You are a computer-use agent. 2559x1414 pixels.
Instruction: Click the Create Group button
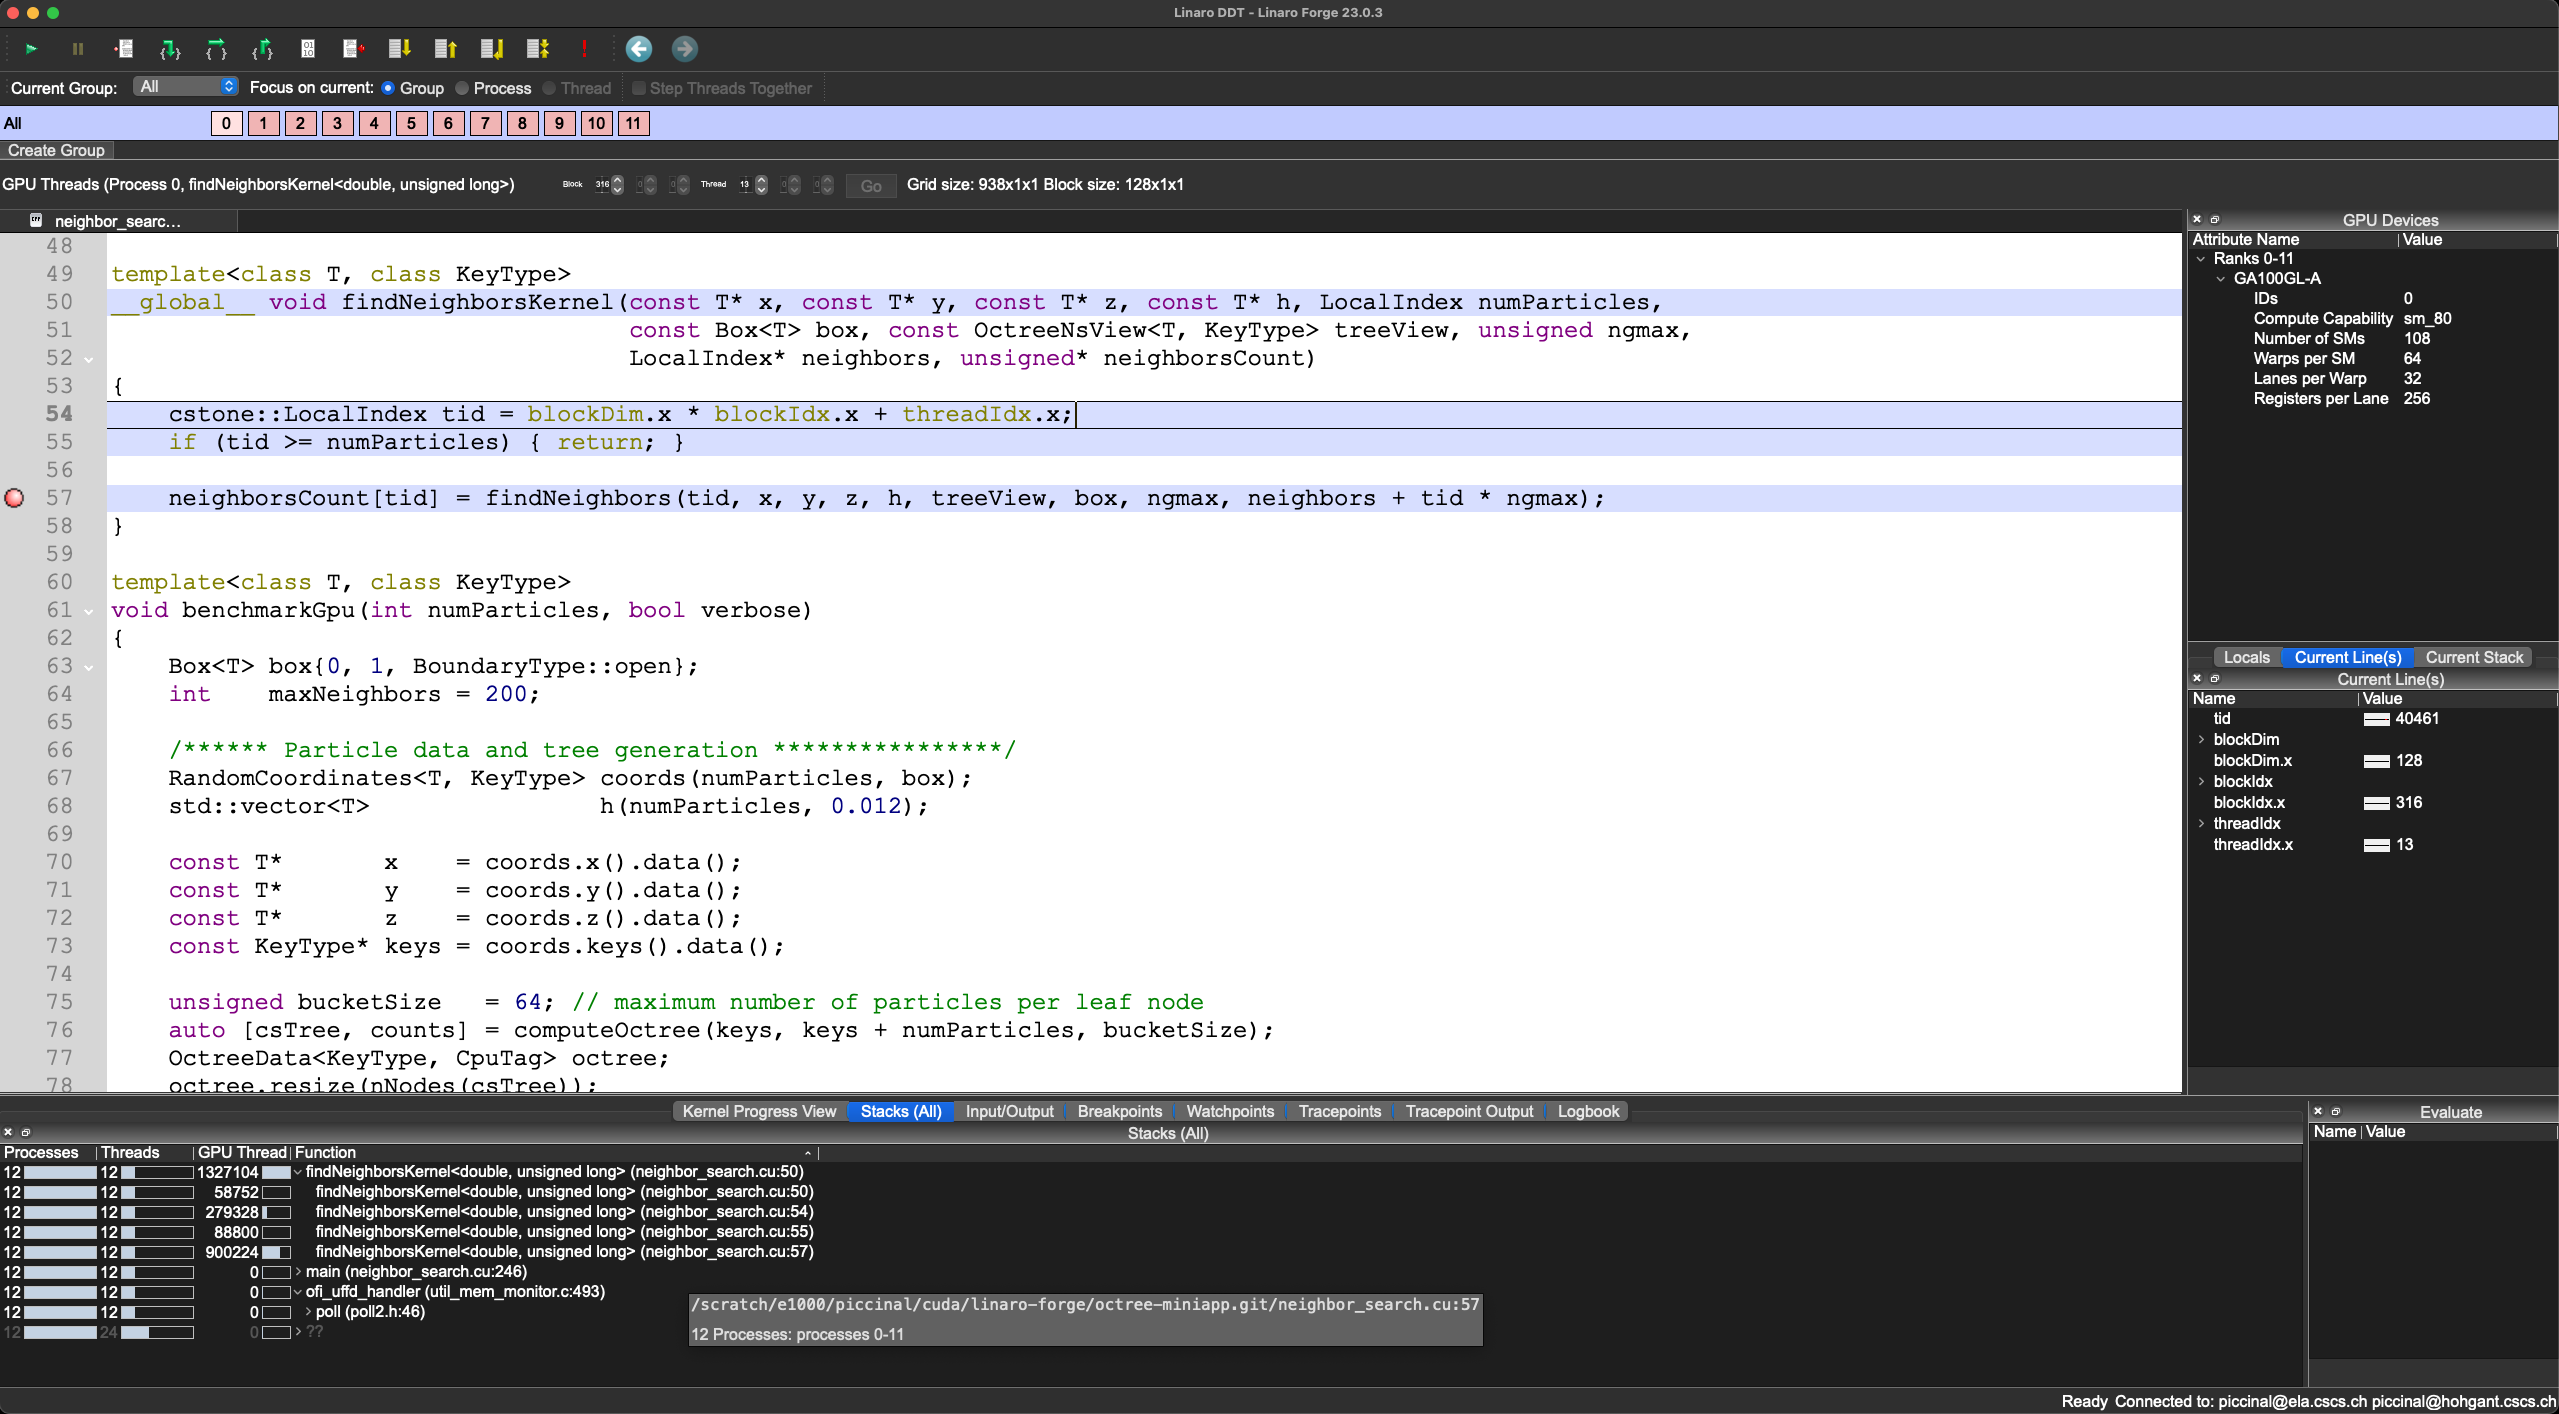click(57, 150)
